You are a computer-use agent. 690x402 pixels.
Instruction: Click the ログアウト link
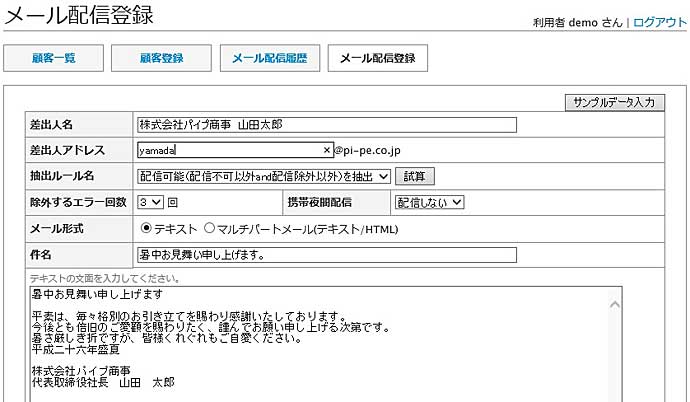click(659, 22)
